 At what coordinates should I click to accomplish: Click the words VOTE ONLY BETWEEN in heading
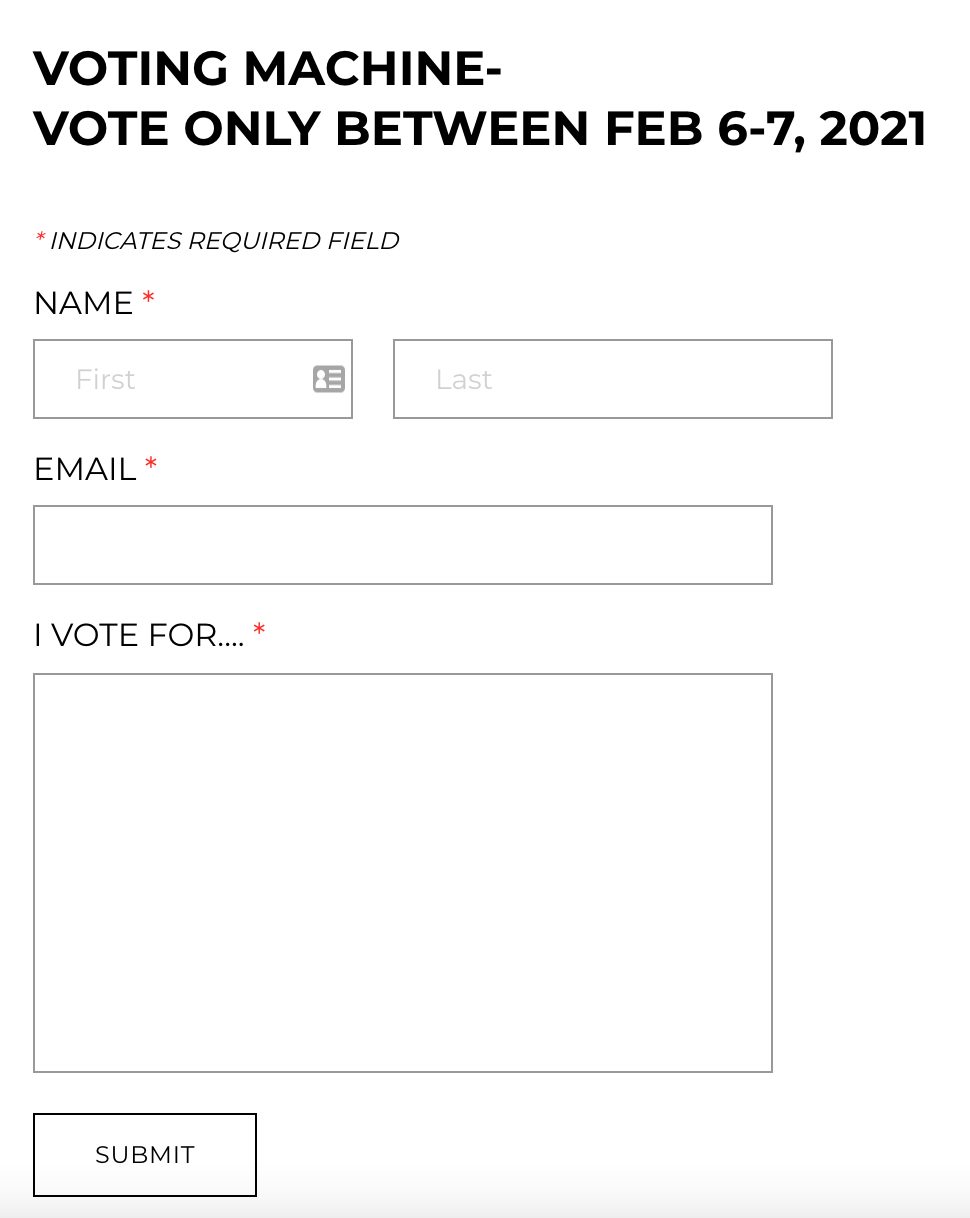tap(311, 129)
